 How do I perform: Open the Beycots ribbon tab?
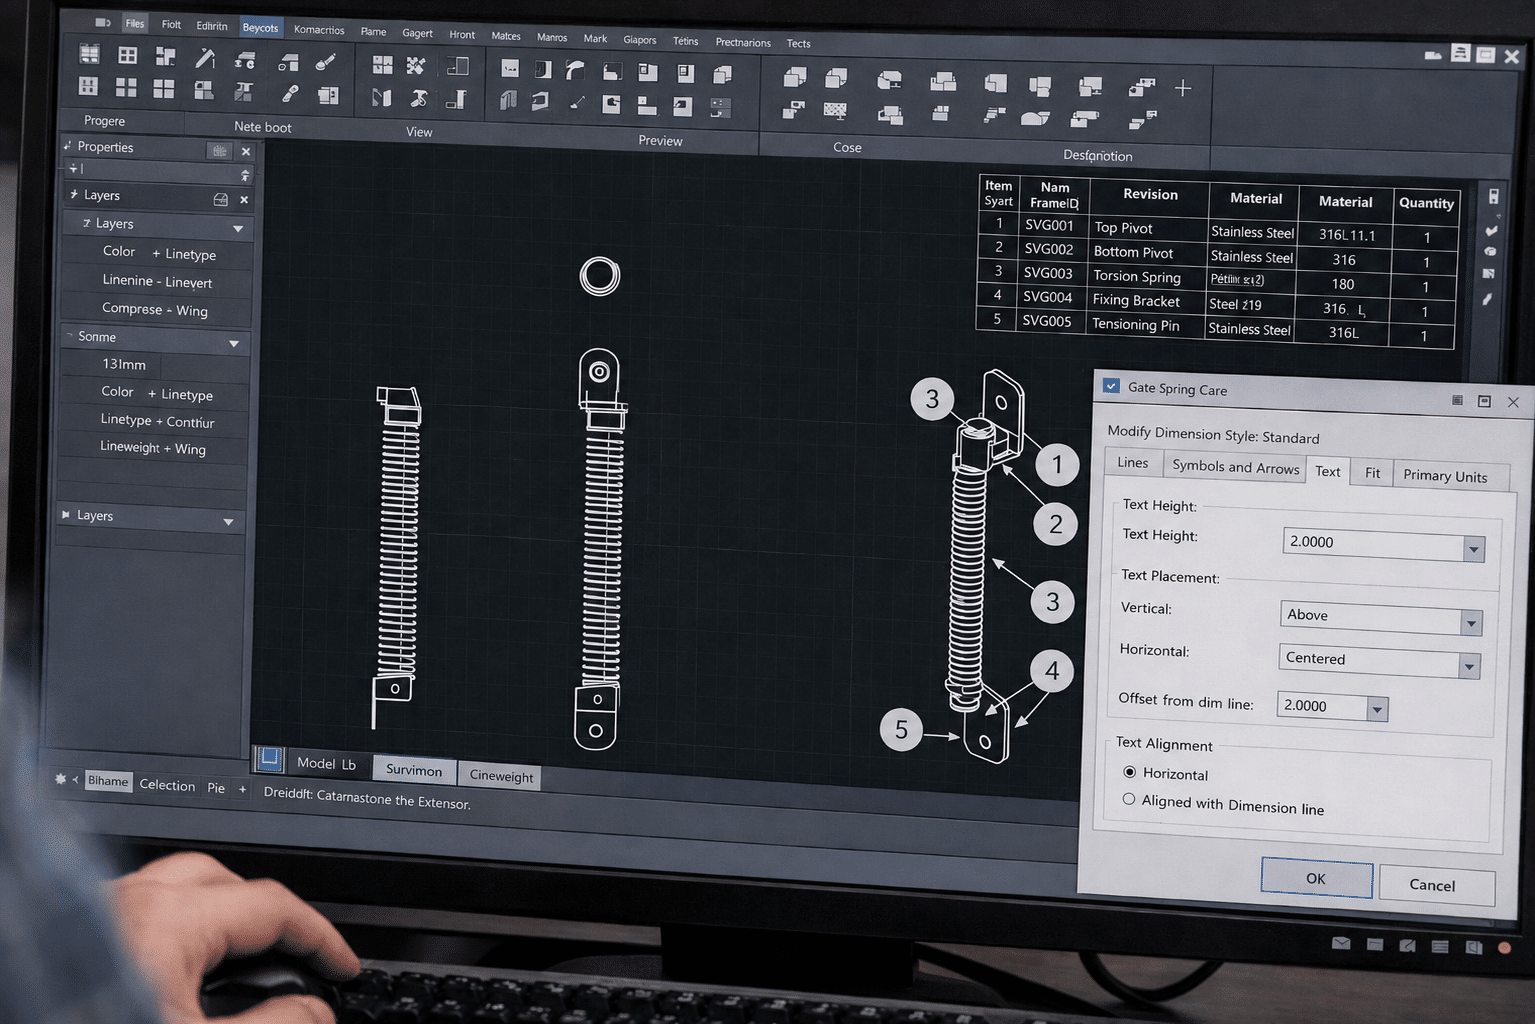click(260, 28)
